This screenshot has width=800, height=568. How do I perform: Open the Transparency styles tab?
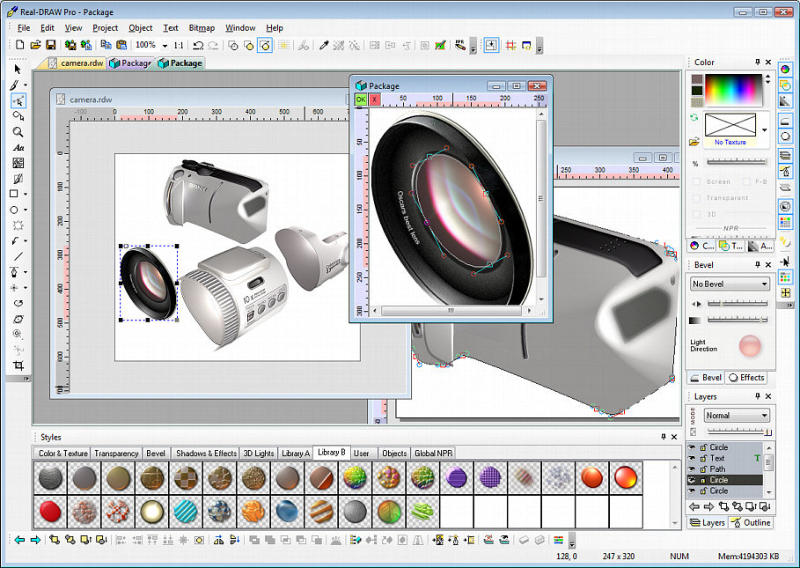tap(116, 453)
